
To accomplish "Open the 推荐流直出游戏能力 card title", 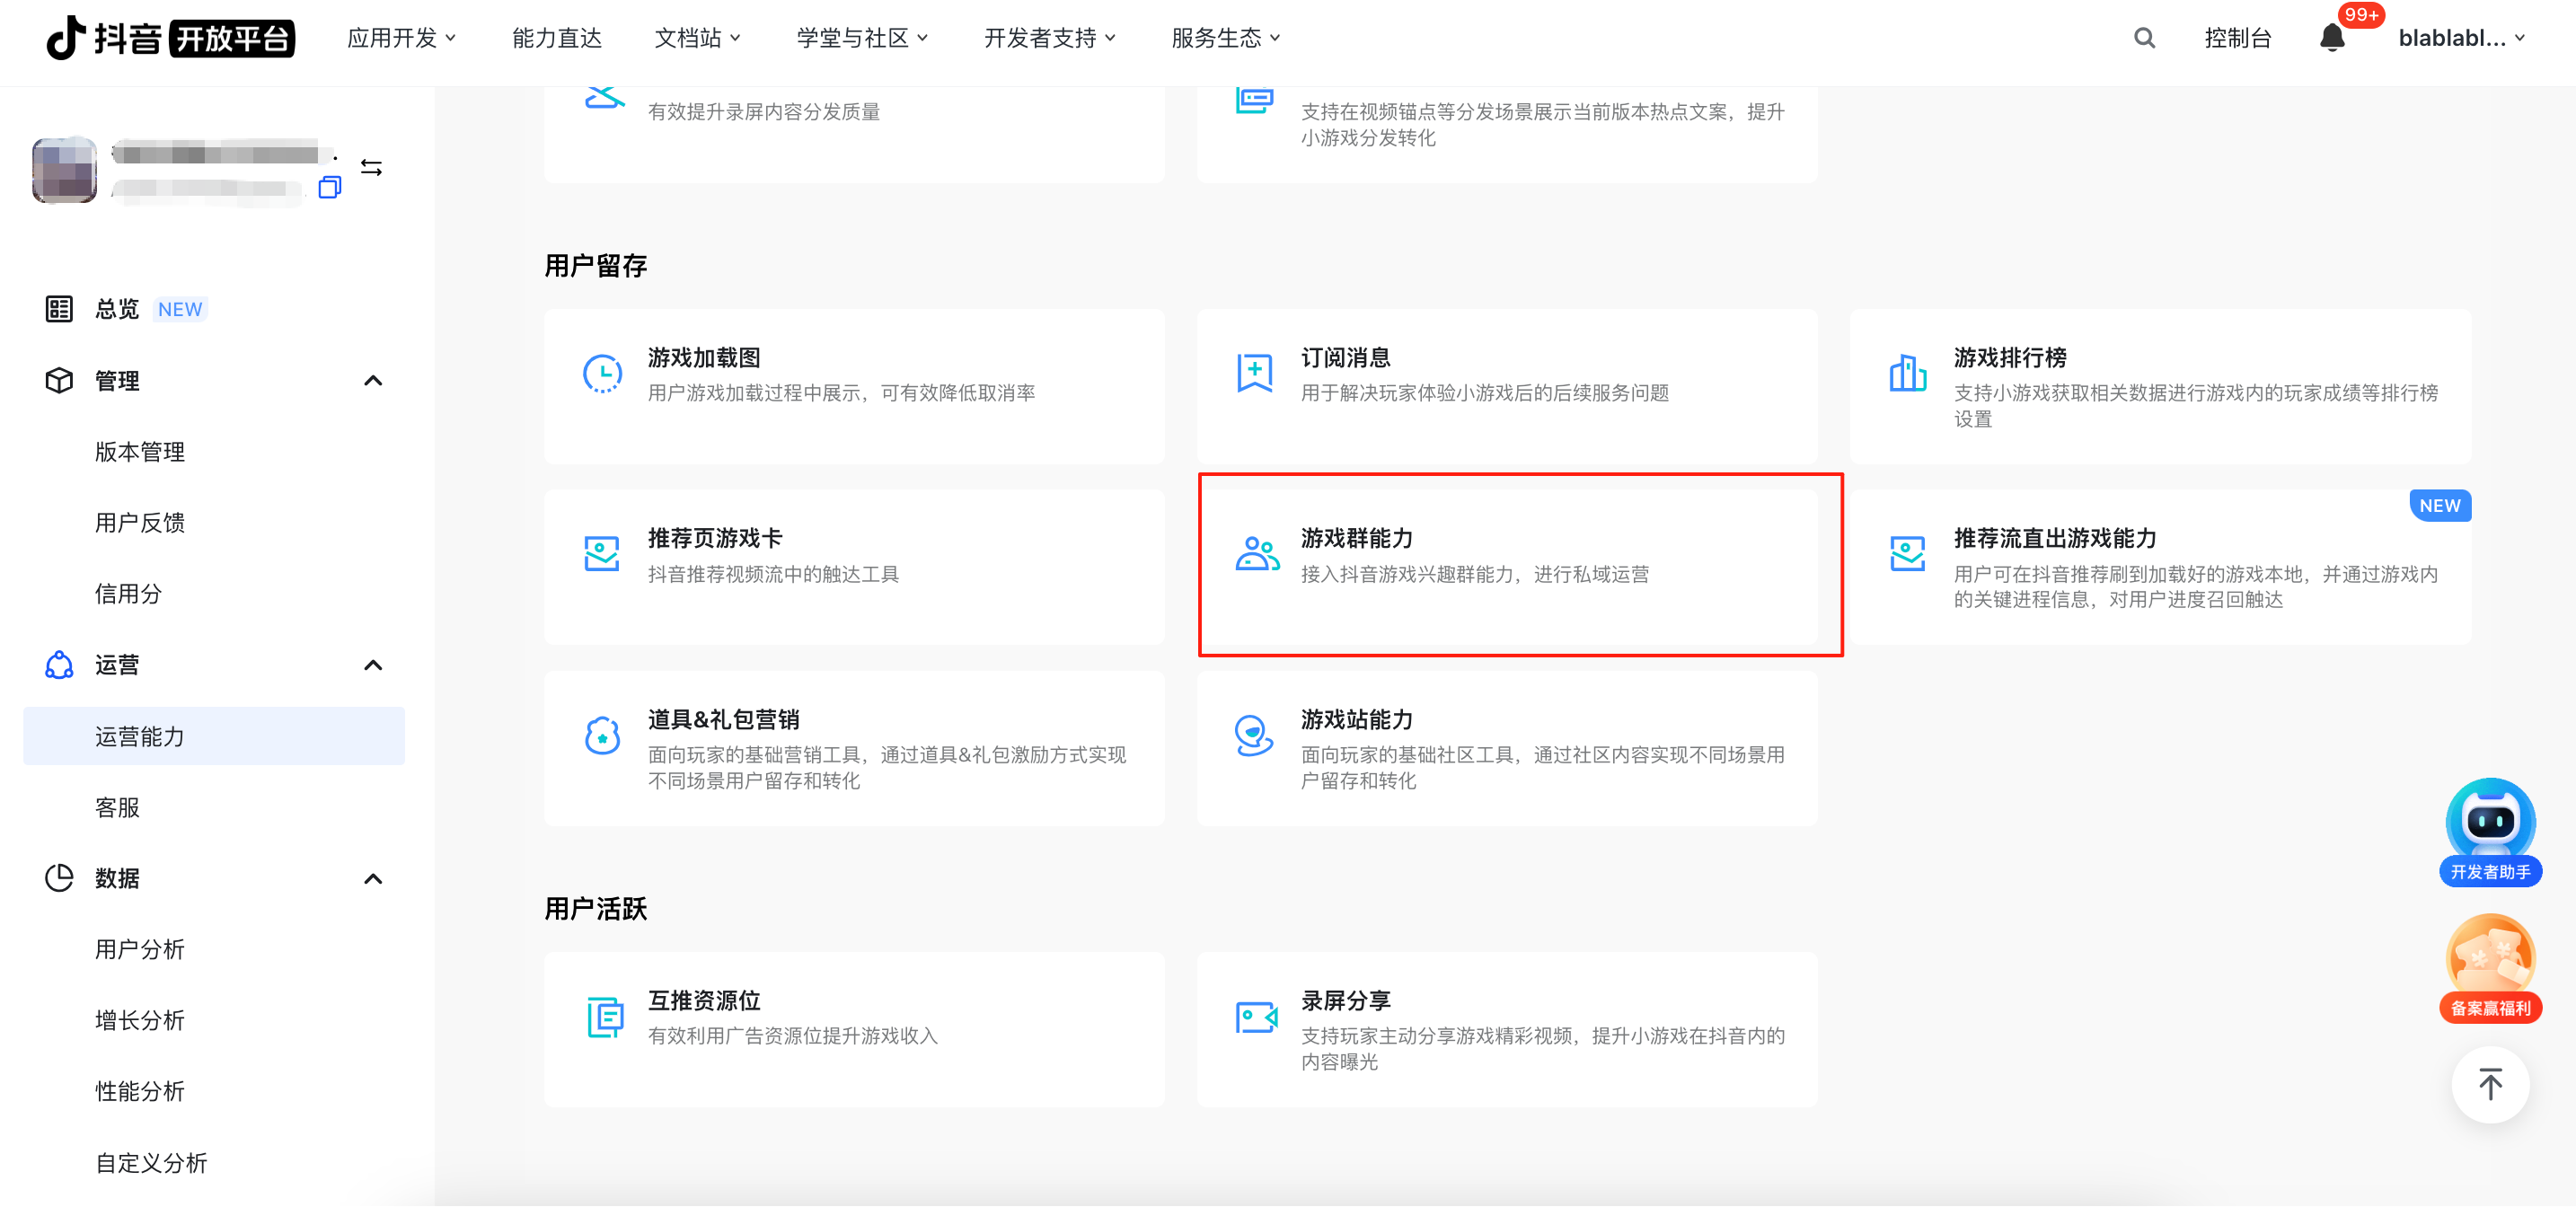I will (x=2055, y=538).
